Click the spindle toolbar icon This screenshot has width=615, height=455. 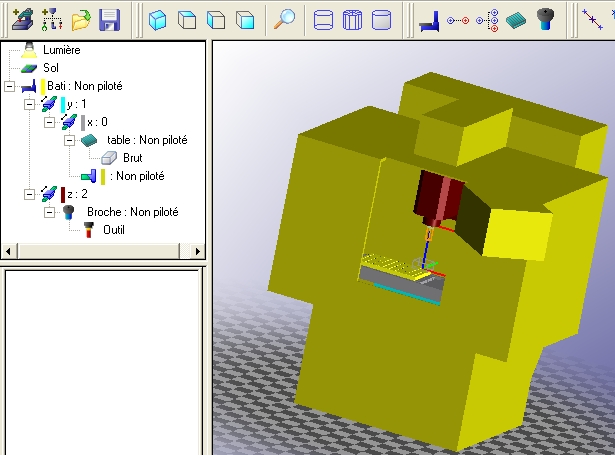(545, 20)
